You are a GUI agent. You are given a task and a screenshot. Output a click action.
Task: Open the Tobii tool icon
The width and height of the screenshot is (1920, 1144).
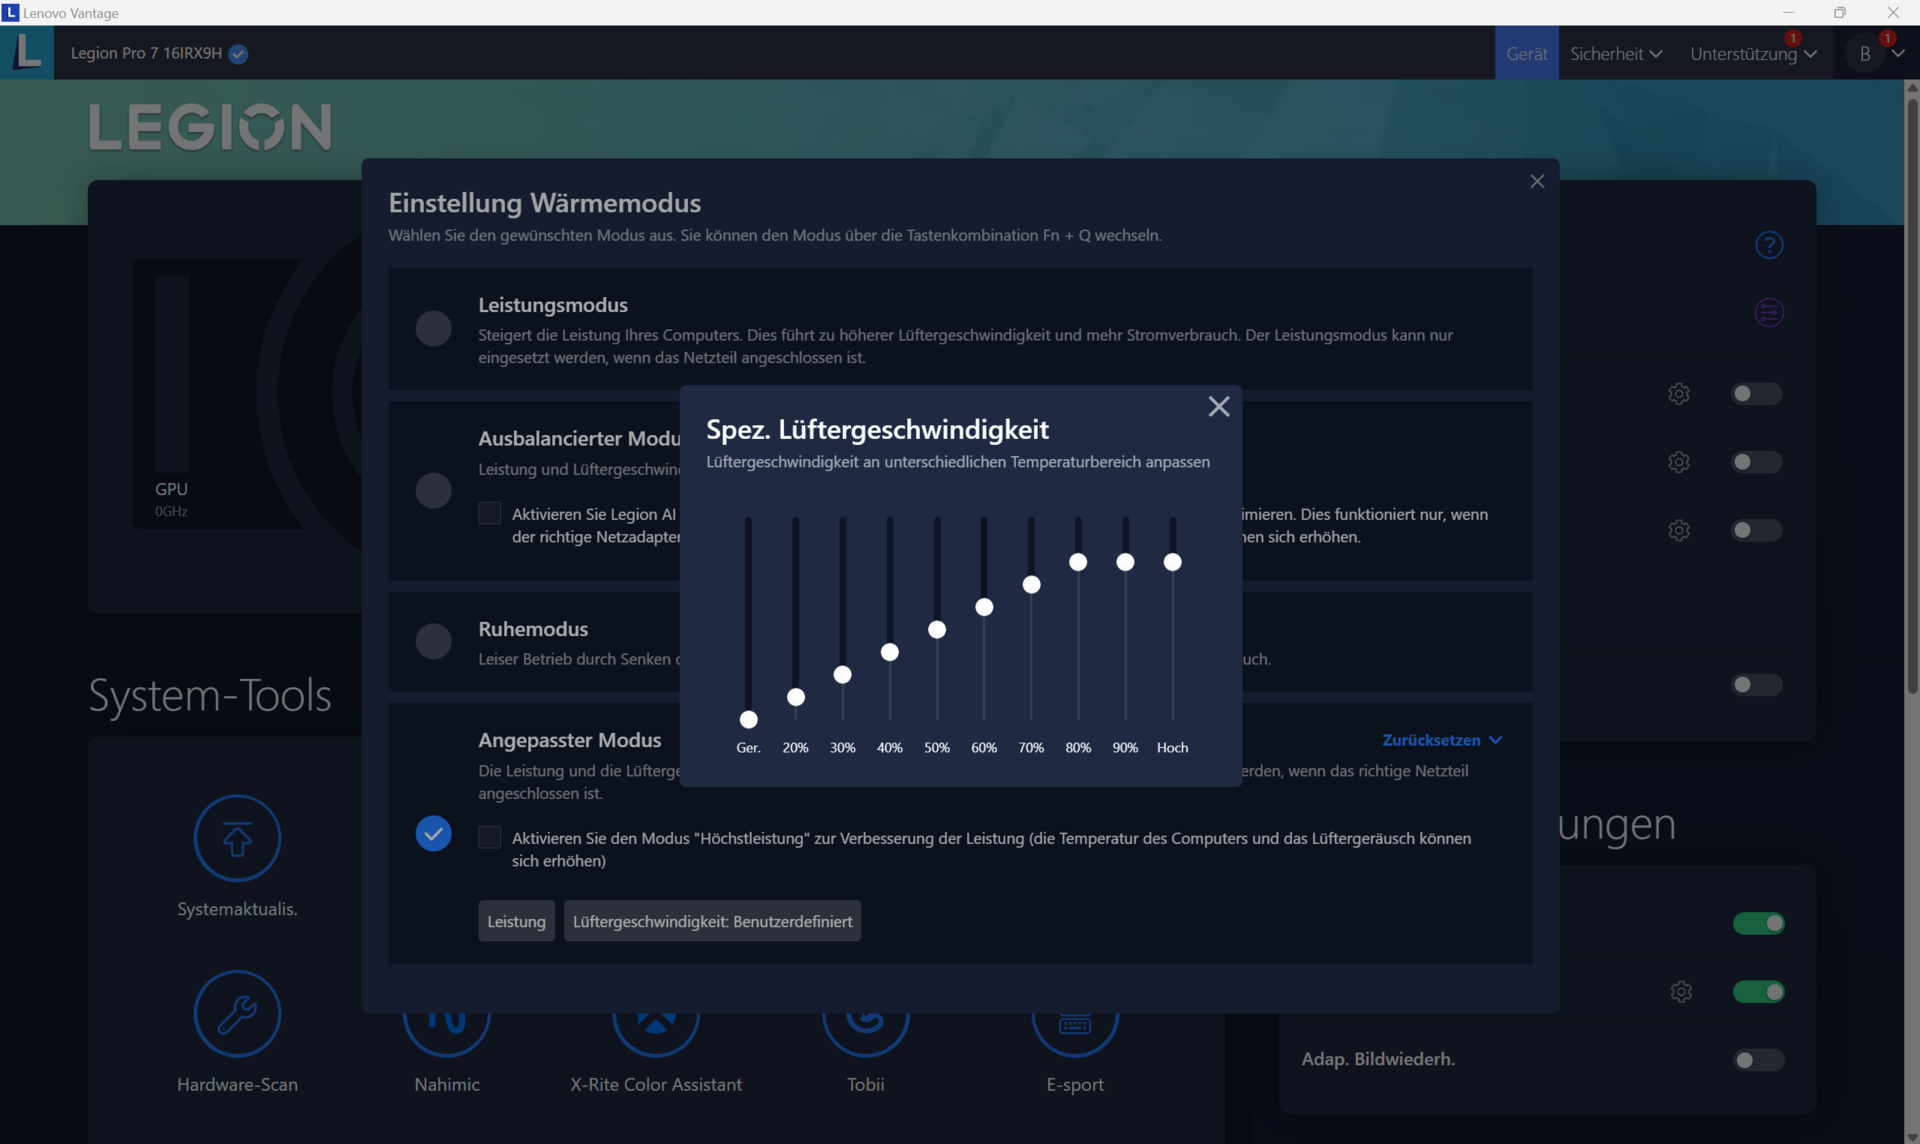point(866,1030)
